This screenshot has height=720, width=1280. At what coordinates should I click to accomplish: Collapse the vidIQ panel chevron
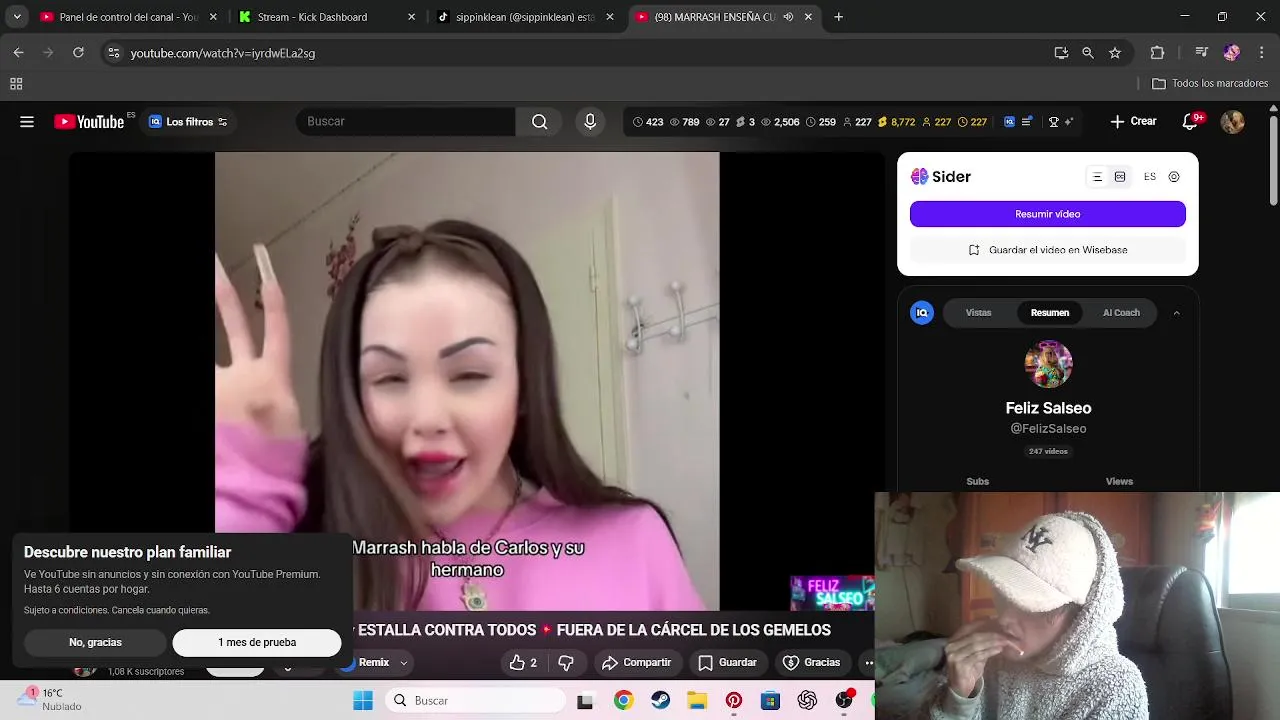pos(1176,313)
